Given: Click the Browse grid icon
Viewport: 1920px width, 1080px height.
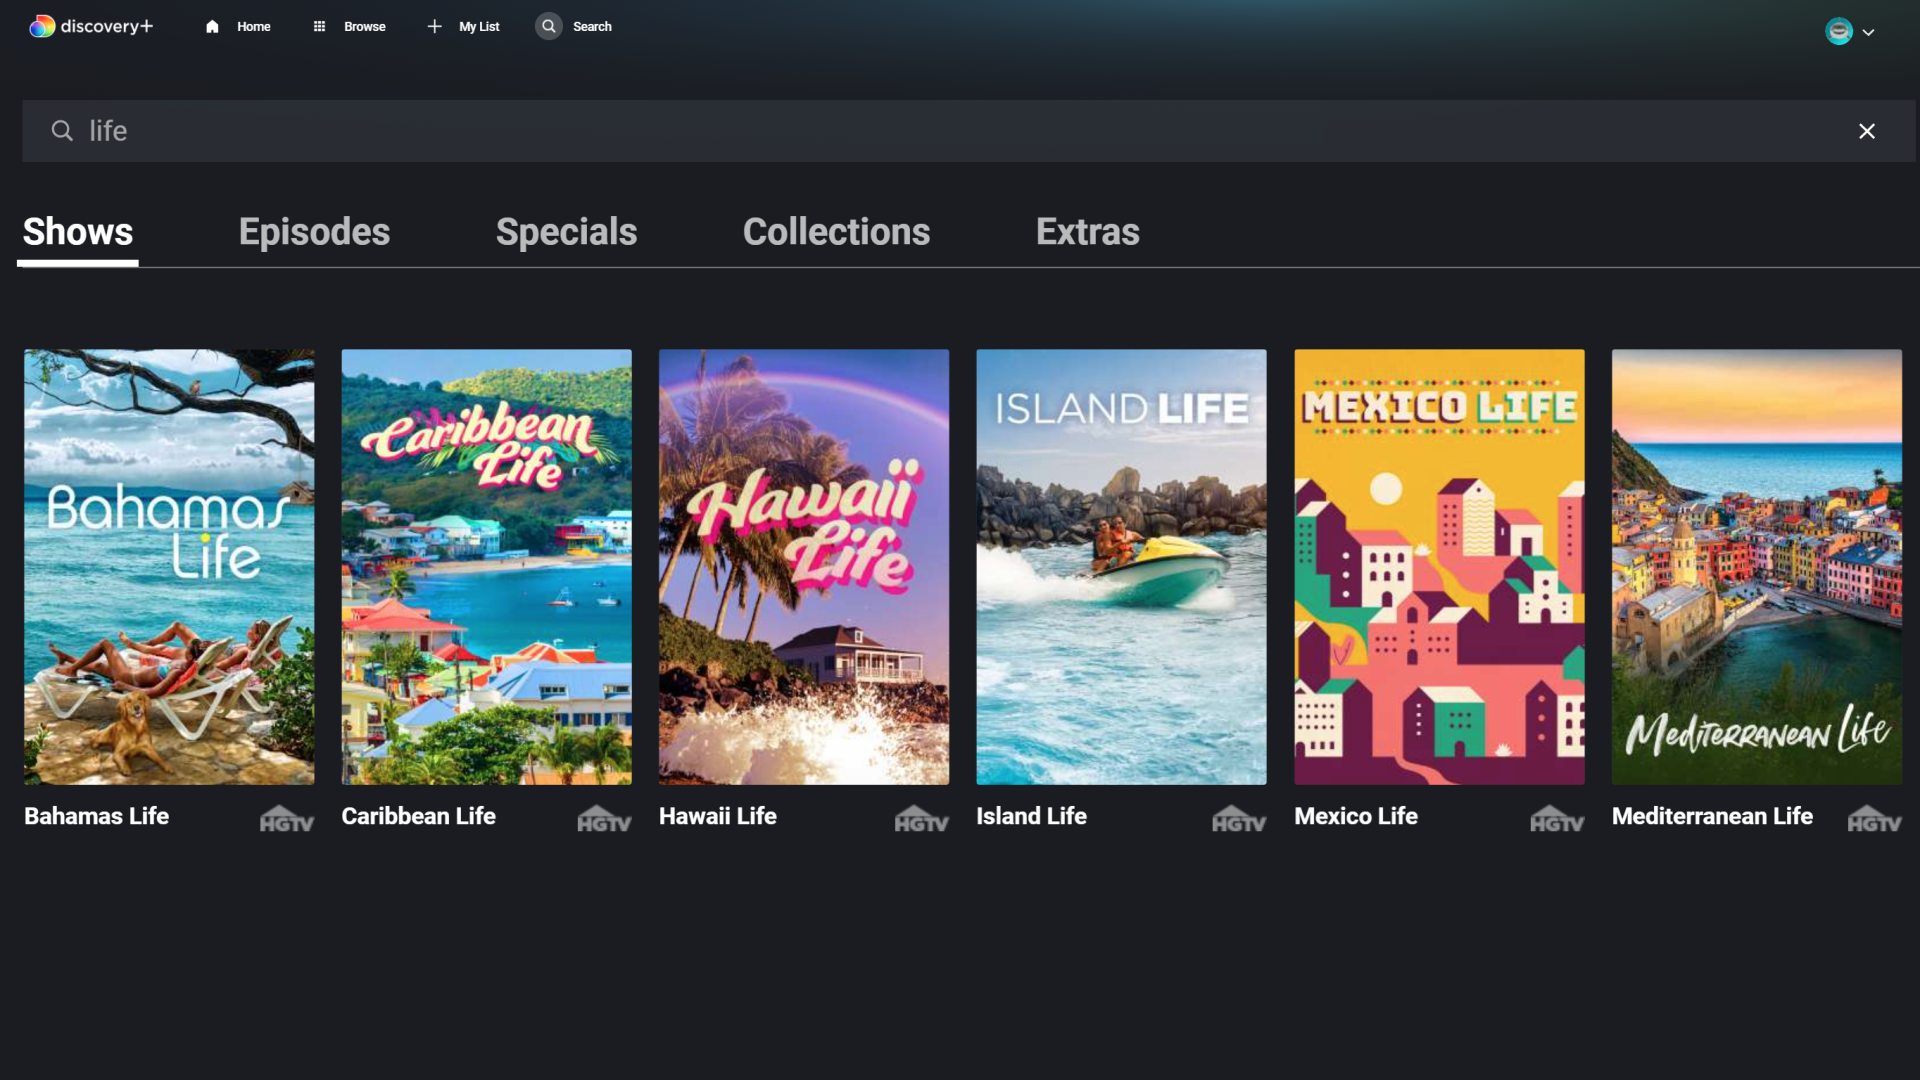Looking at the screenshot, I should point(319,27).
